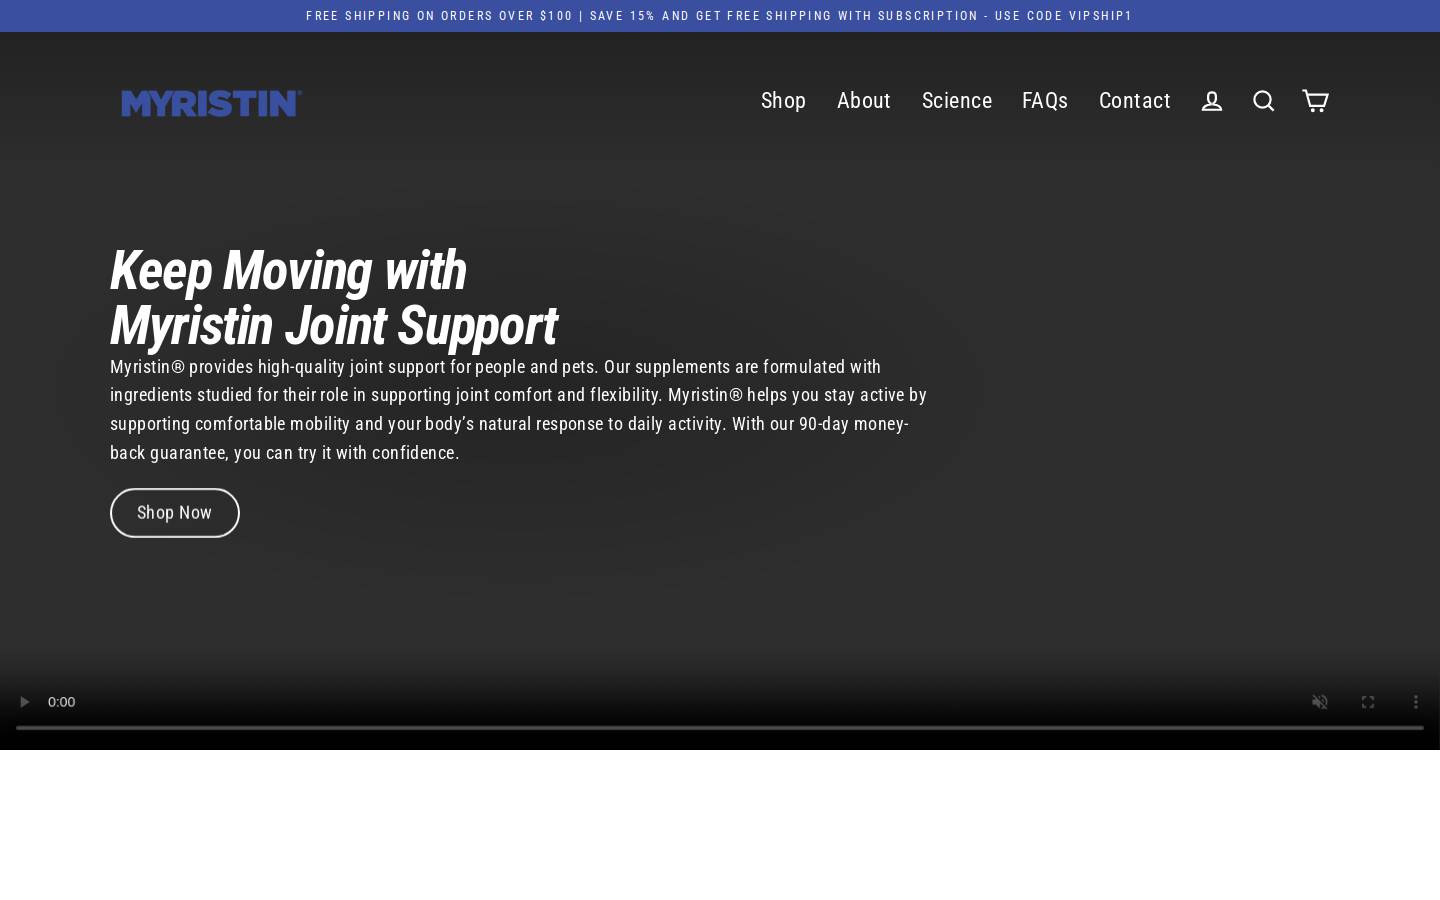Play the hero video
The height and width of the screenshot is (900, 1440).
pyautogui.click(x=24, y=702)
